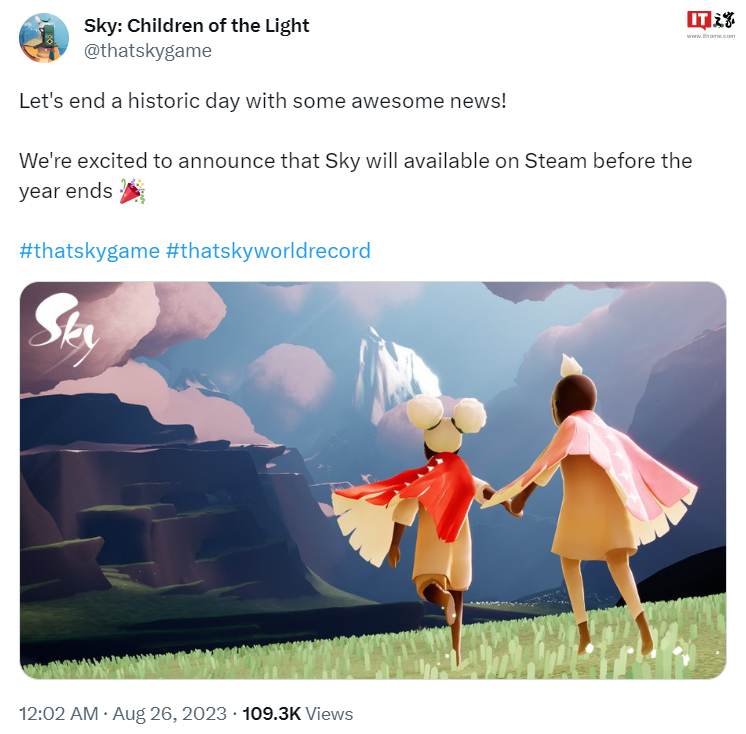Open the attached Sky game artwork image
This screenshot has height=734, width=746.
(373, 480)
